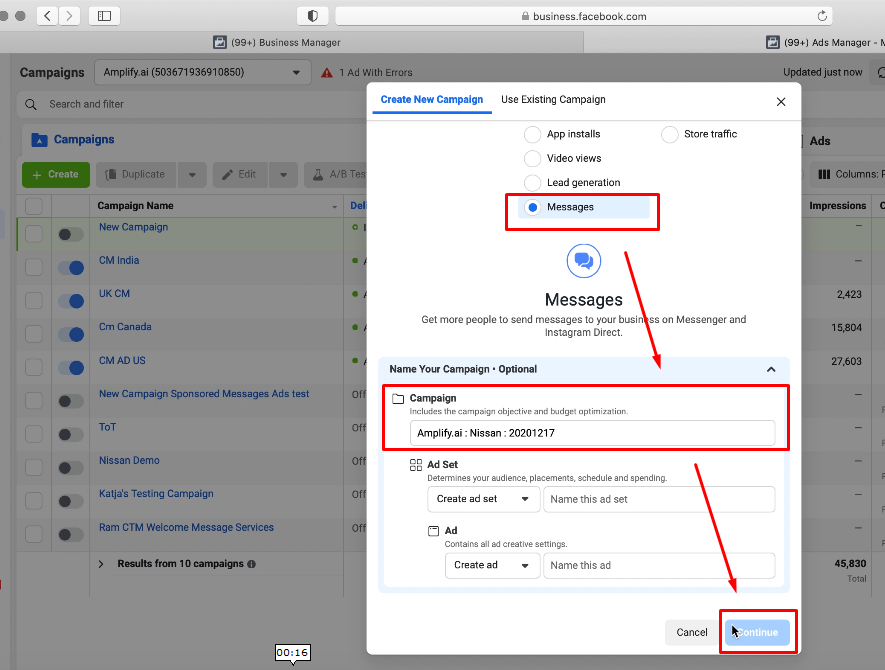This screenshot has height=670, width=885.
Task: Toggle the CM India campaign switch
Action: coord(71,268)
